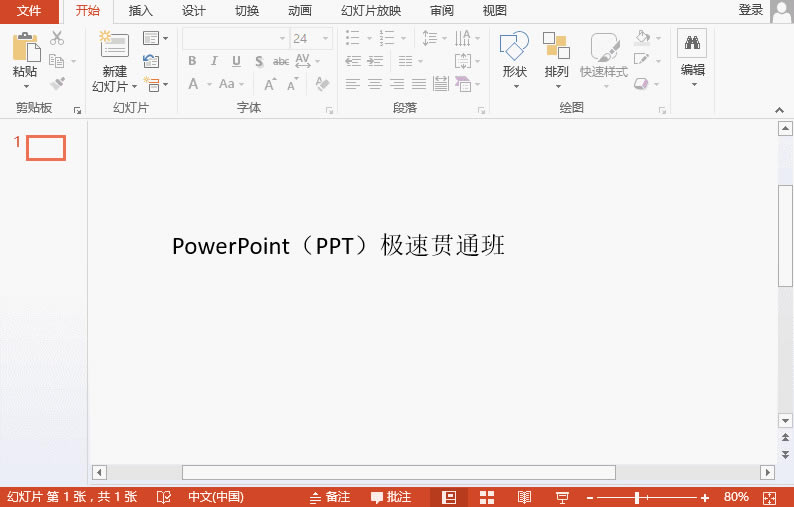The height and width of the screenshot is (507, 794).
Task: Switch to the 插入 tab
Action: click(140, 11)
